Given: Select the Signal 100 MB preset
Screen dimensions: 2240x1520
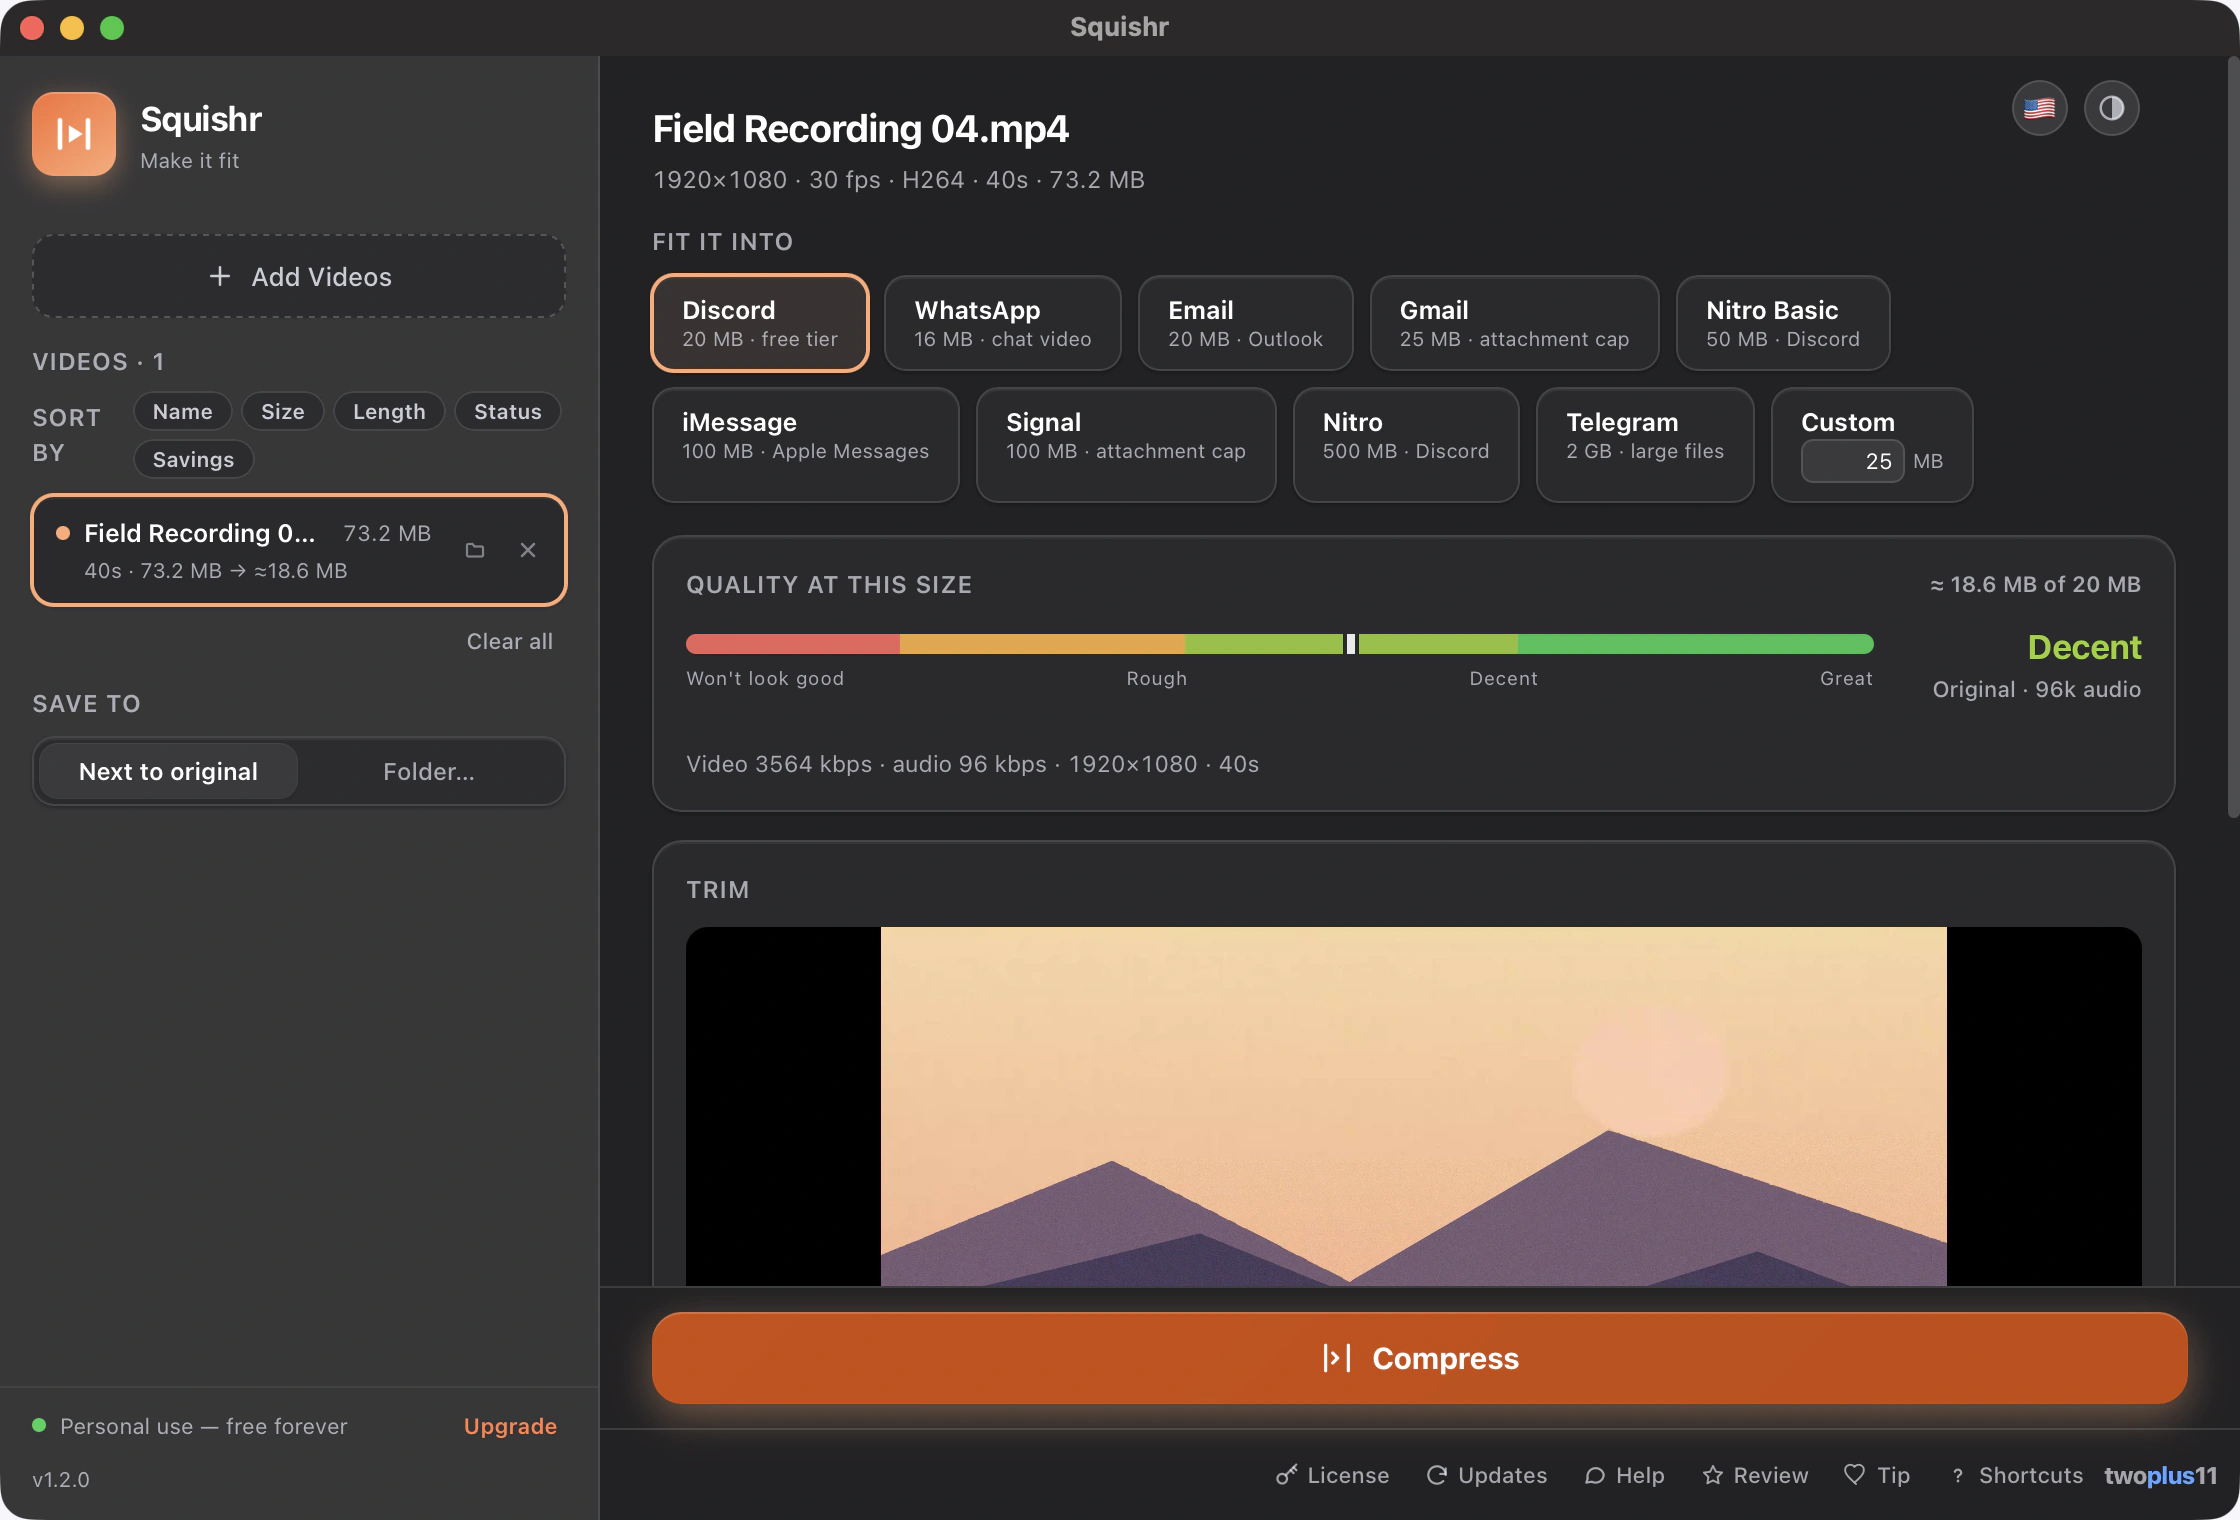Looking at the screenshot, I should (1125, 444).
